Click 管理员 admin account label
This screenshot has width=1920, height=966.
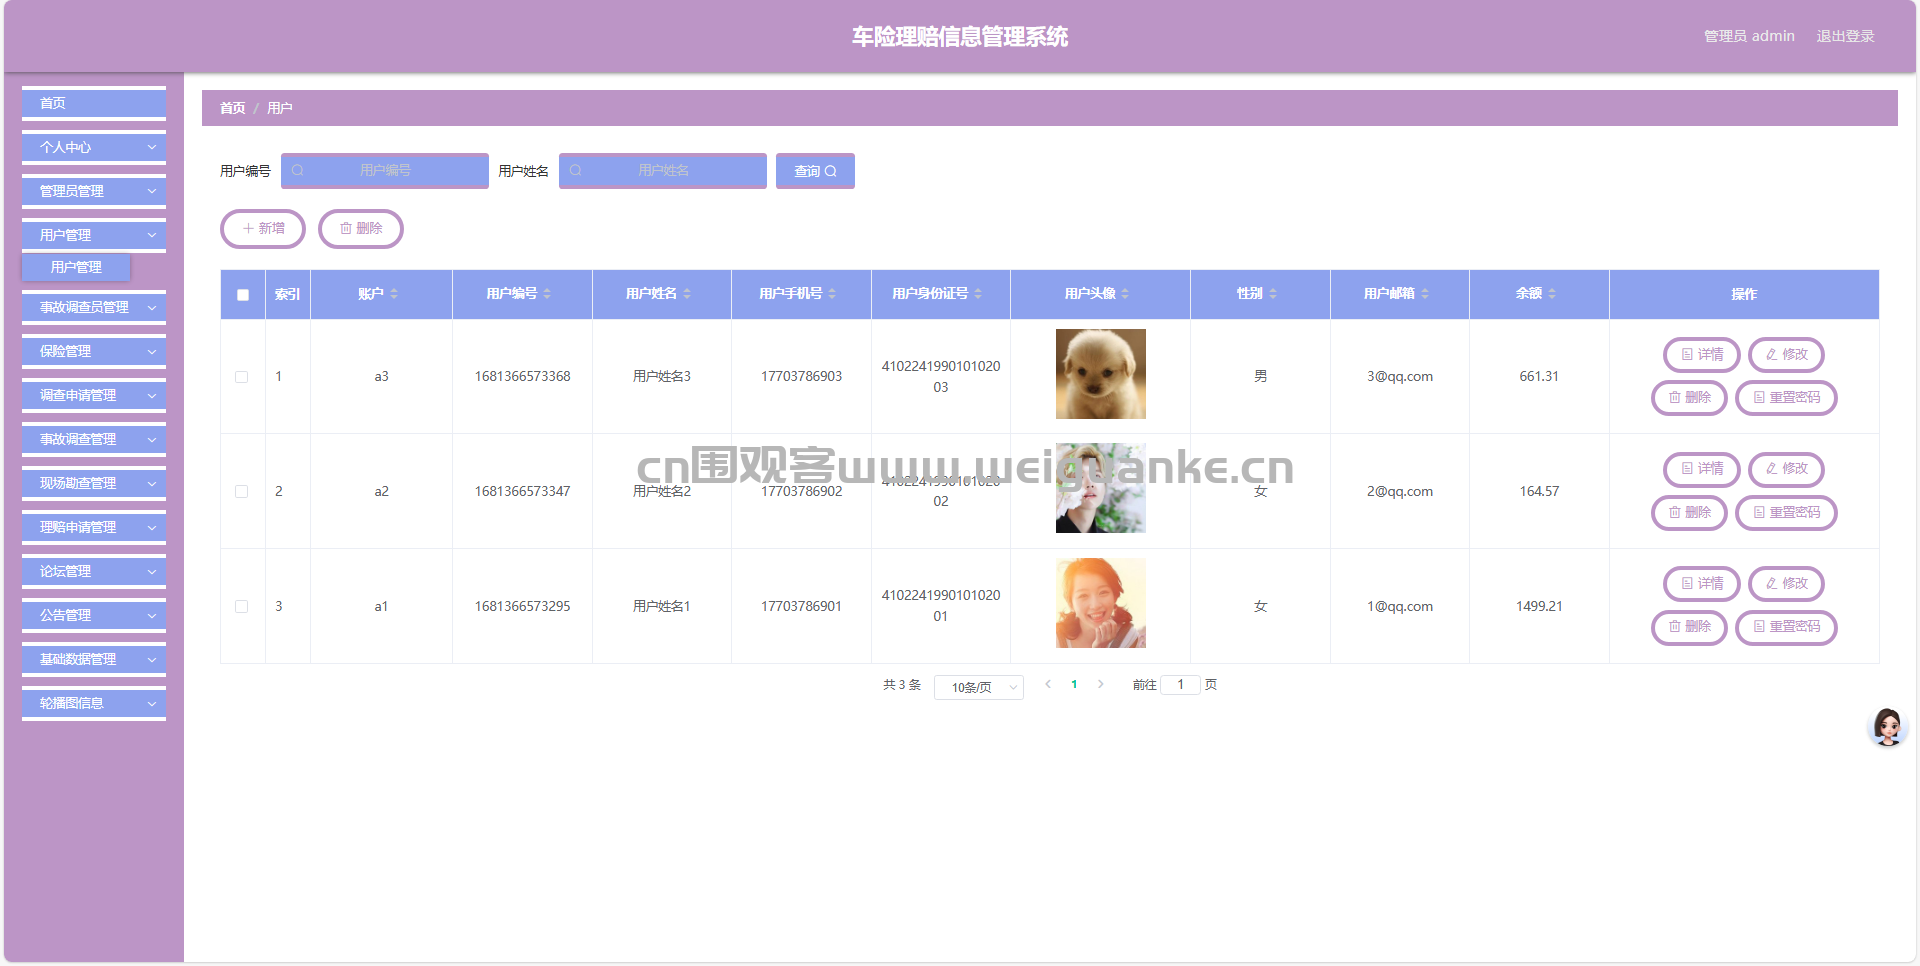click(1749, 36)
